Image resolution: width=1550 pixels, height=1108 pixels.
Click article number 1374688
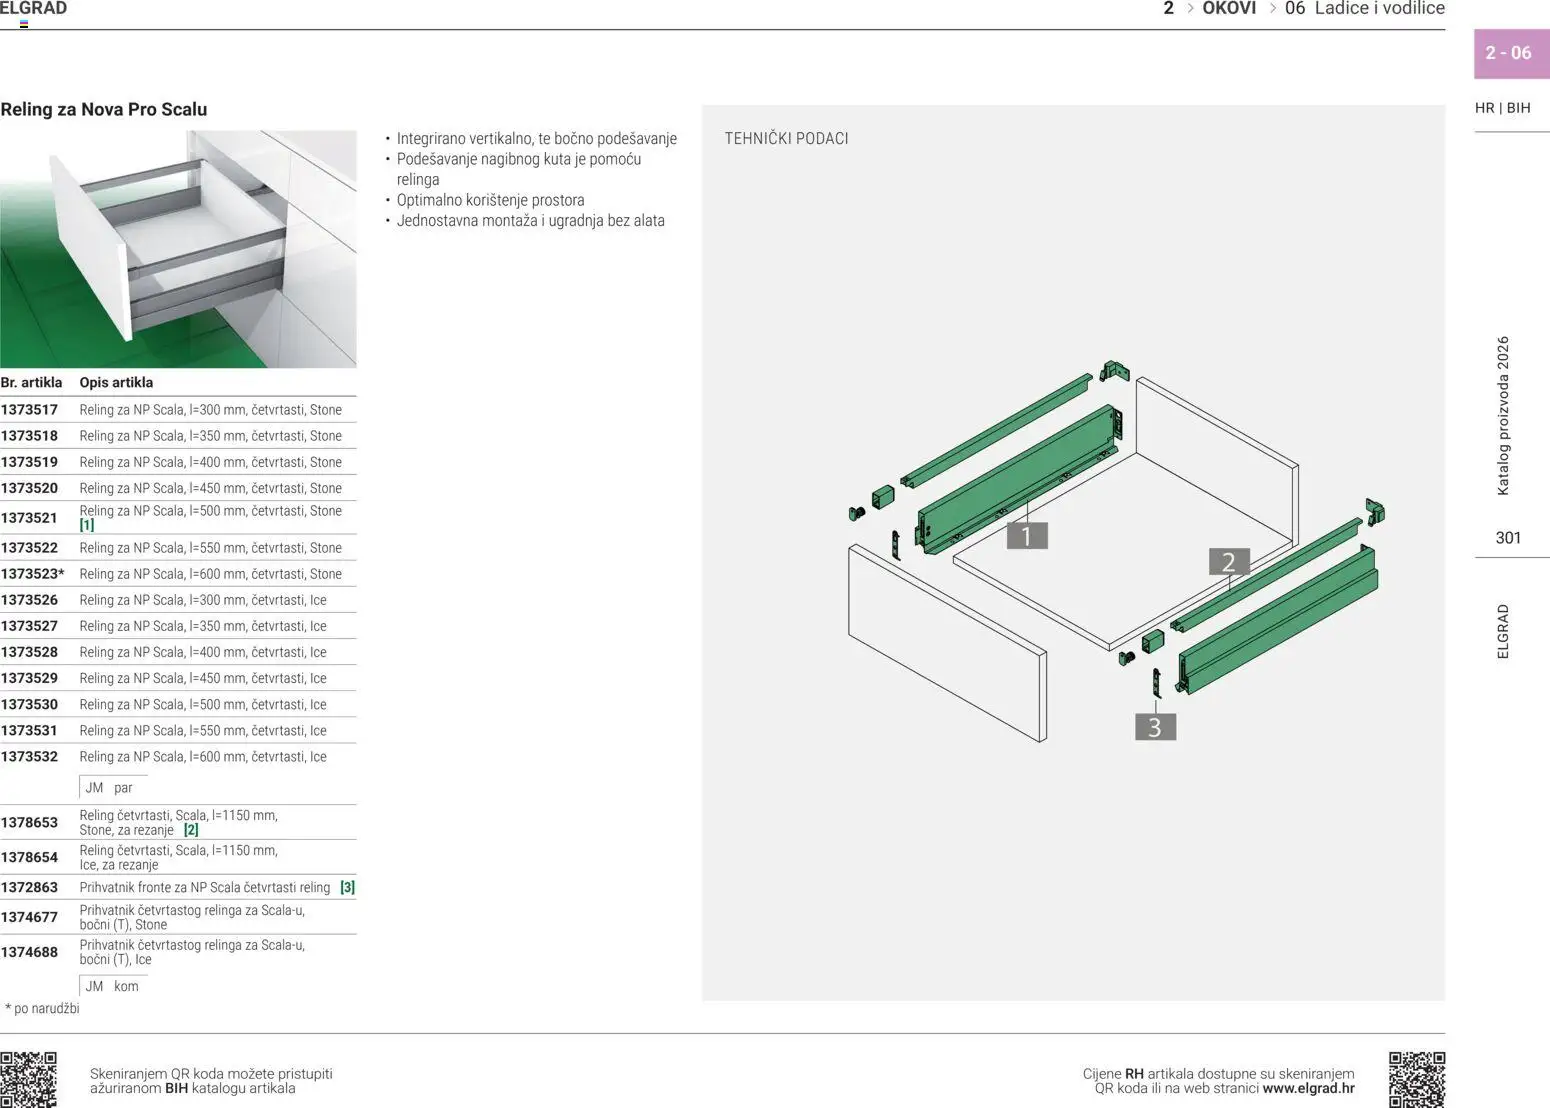pos(30,952)
